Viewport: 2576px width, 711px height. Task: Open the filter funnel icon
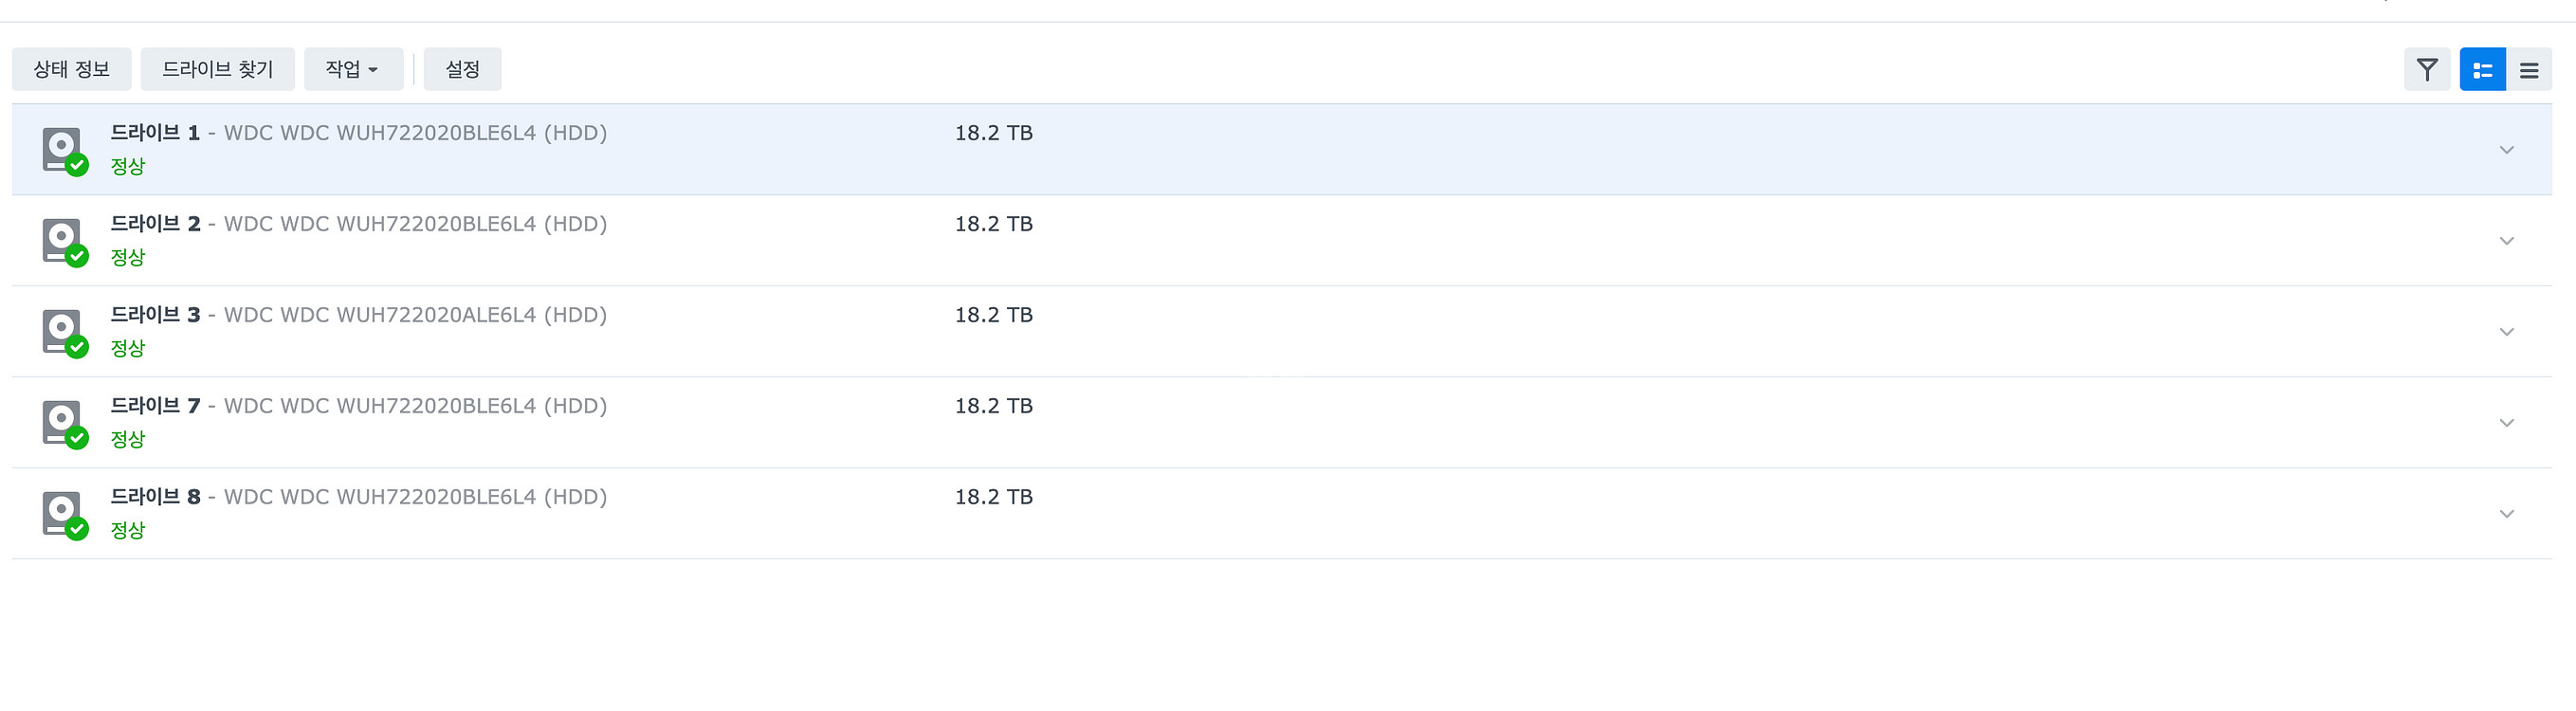[2427, 69]
